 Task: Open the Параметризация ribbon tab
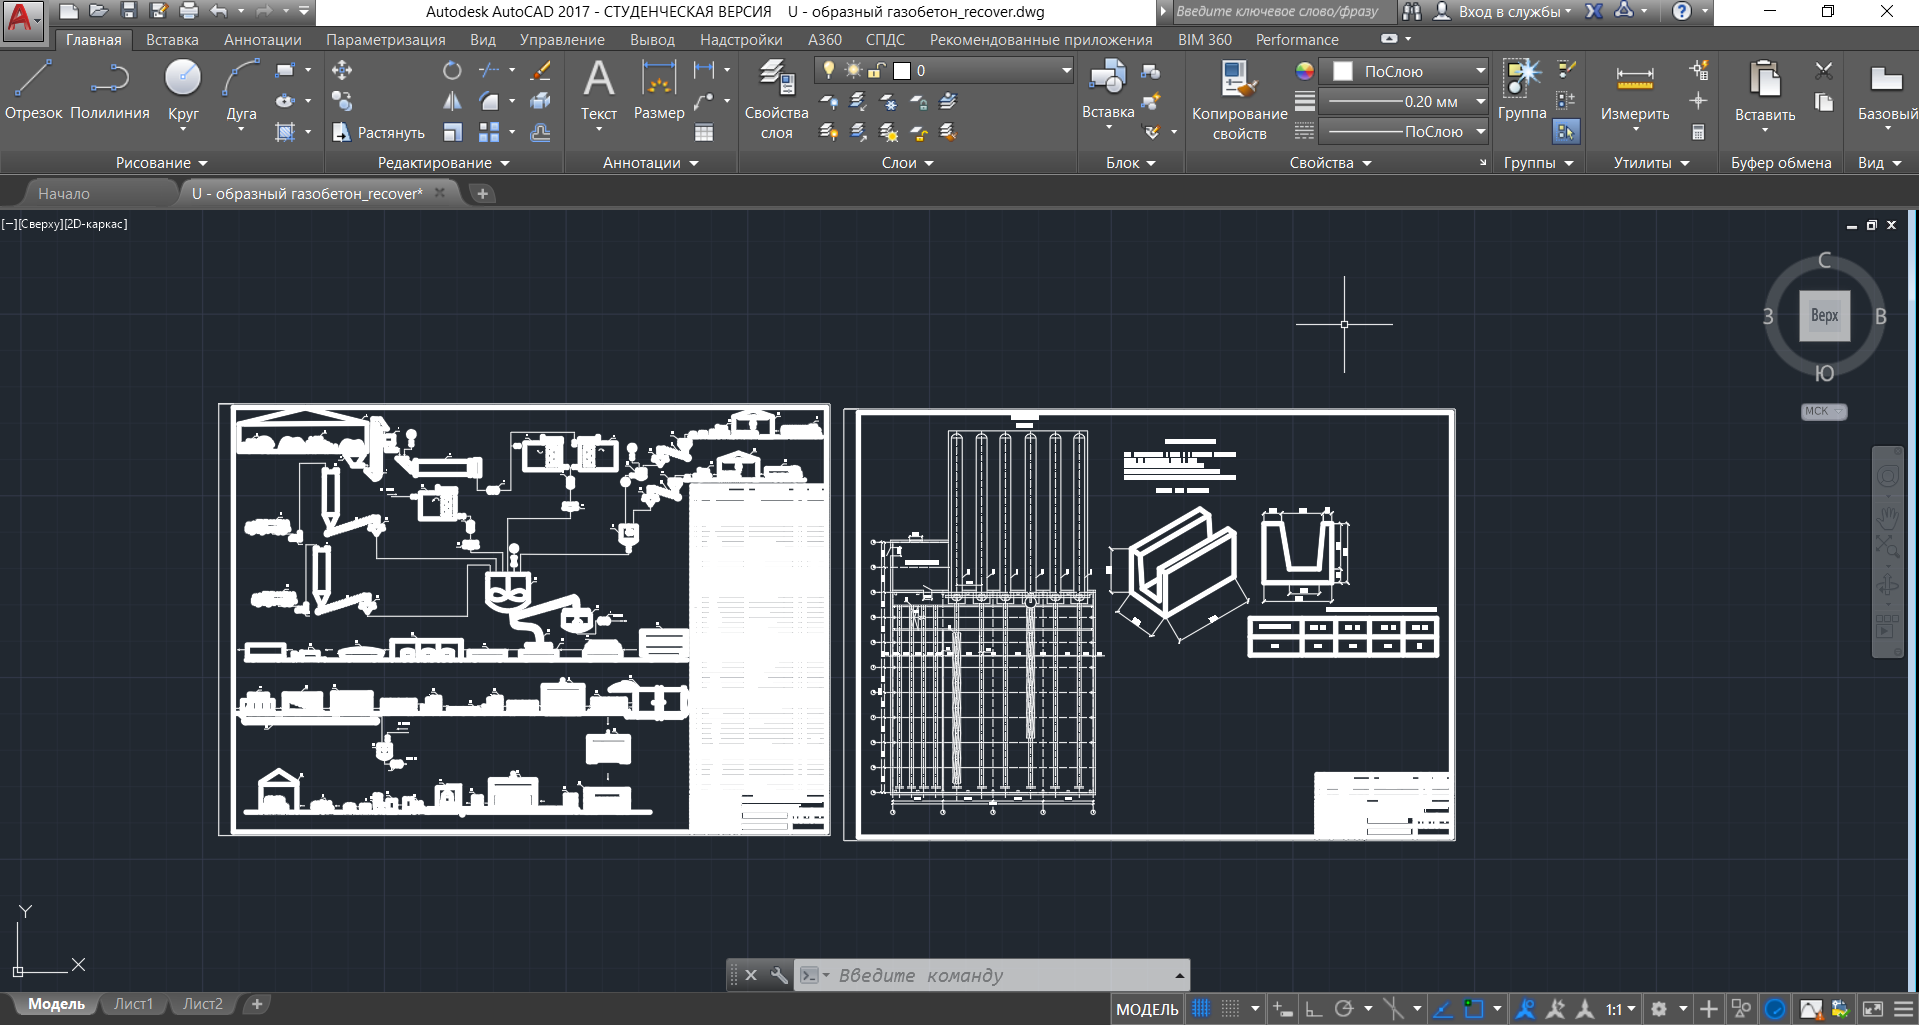point(386,40)
